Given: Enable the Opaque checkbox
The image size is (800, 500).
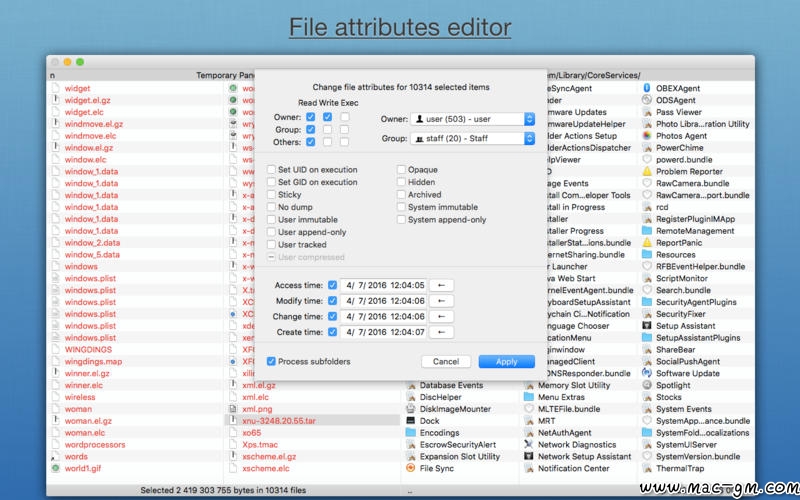Looking at the screenshot, I should (x=401, y=169).
